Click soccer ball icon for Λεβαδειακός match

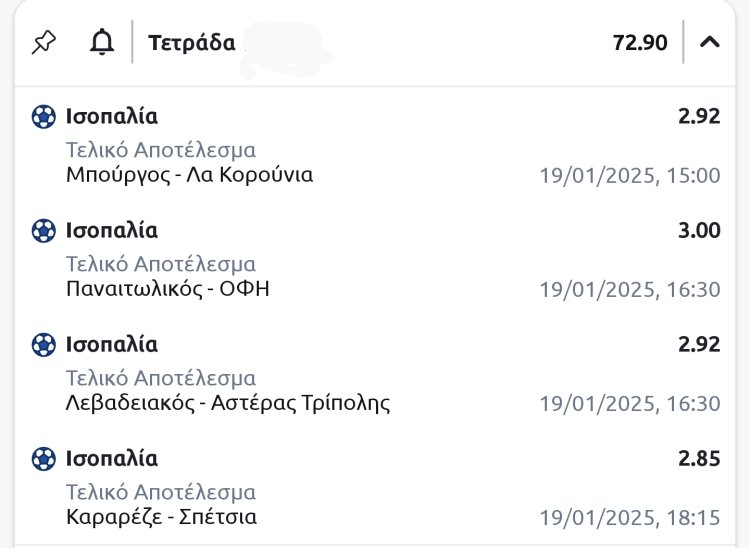point(43,345)
